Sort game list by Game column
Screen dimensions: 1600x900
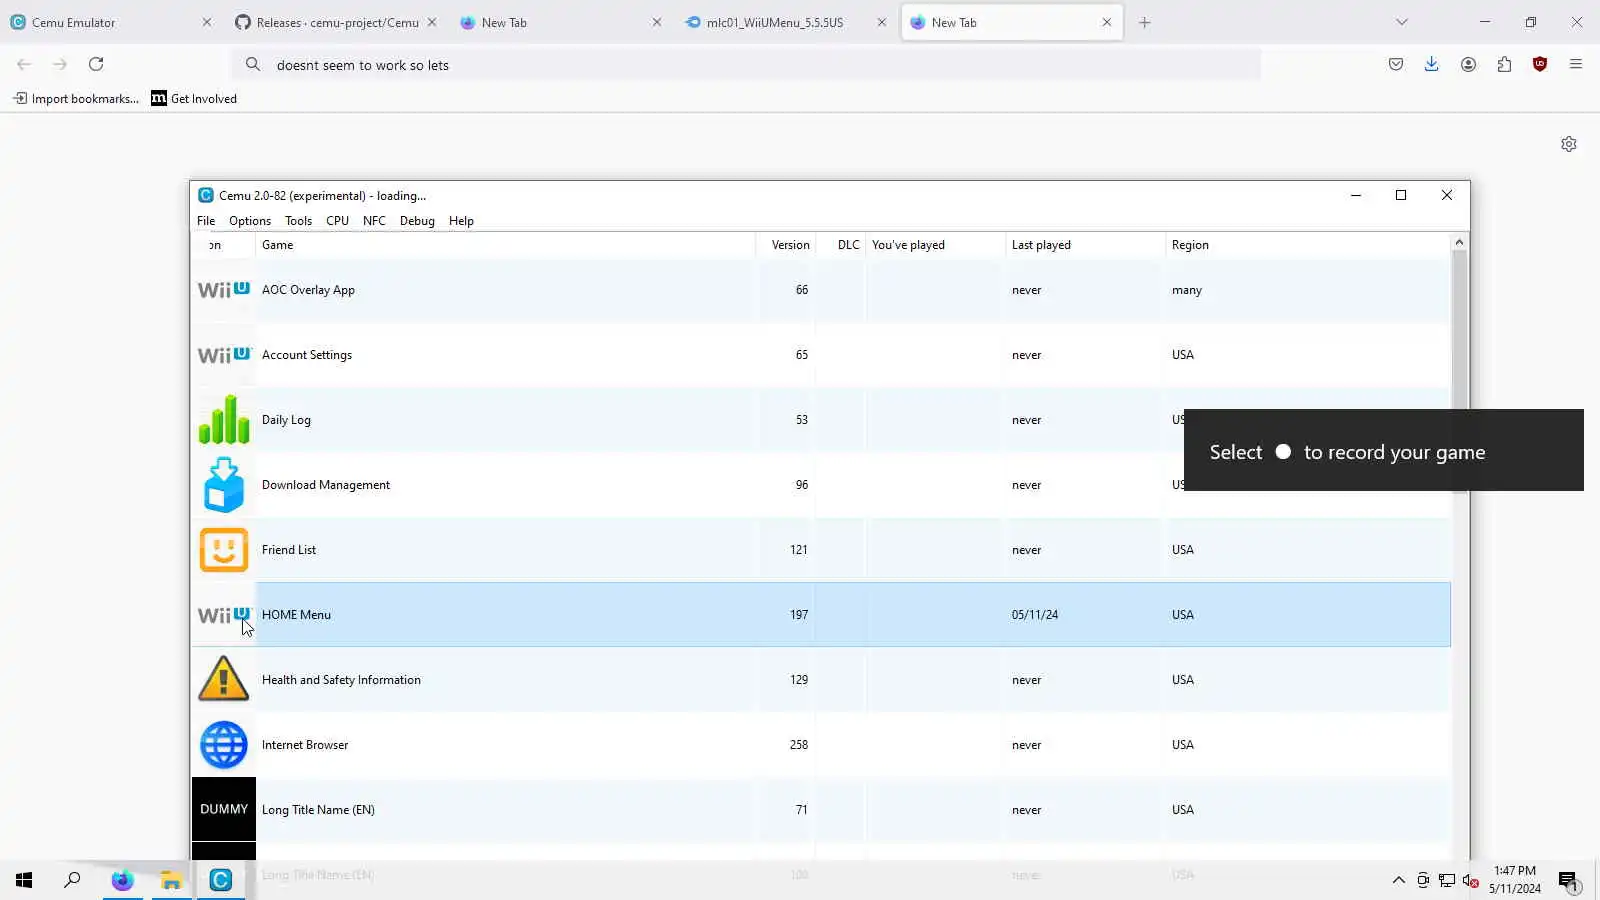coord(505,245)
